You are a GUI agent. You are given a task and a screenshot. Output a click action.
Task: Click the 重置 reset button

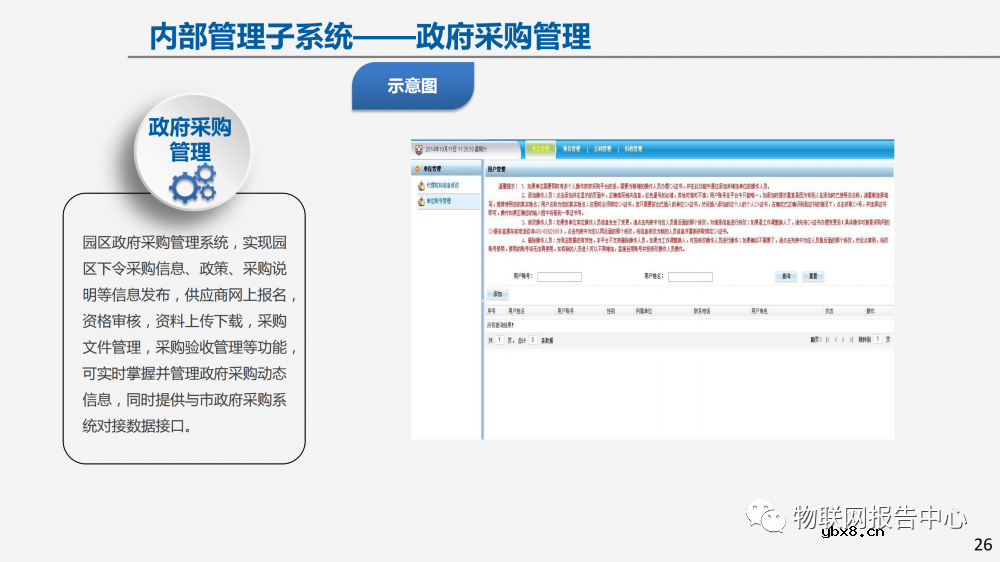pos(813,276)
